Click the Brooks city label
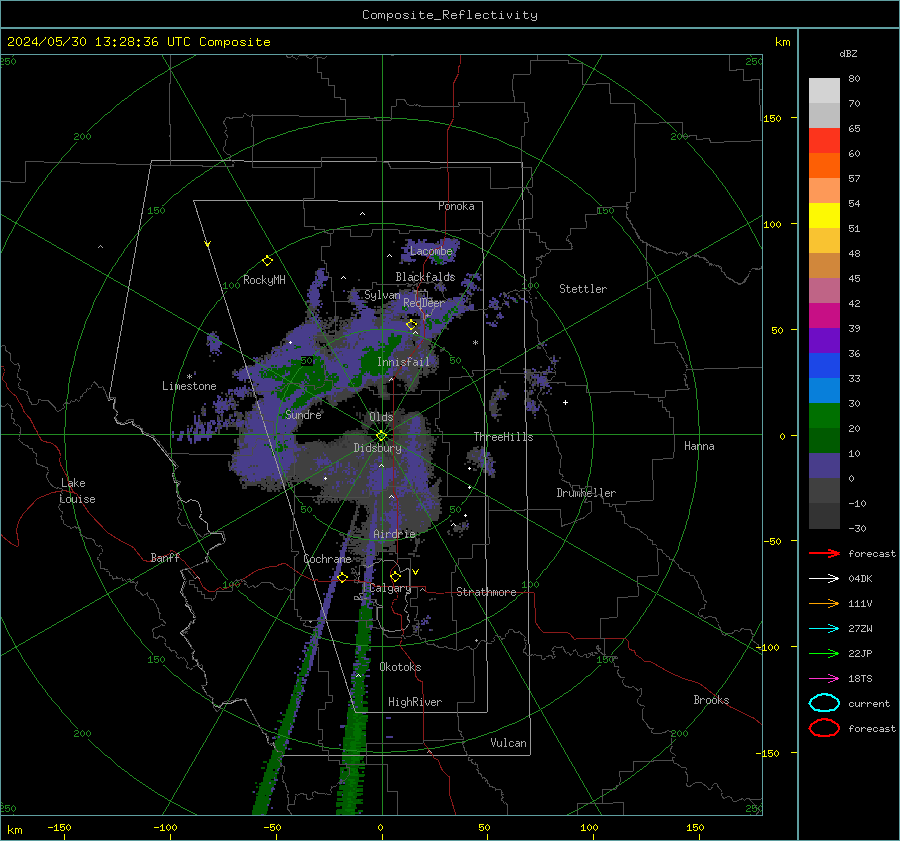Viewport: 900px width, 841px height. coord(711,700)
